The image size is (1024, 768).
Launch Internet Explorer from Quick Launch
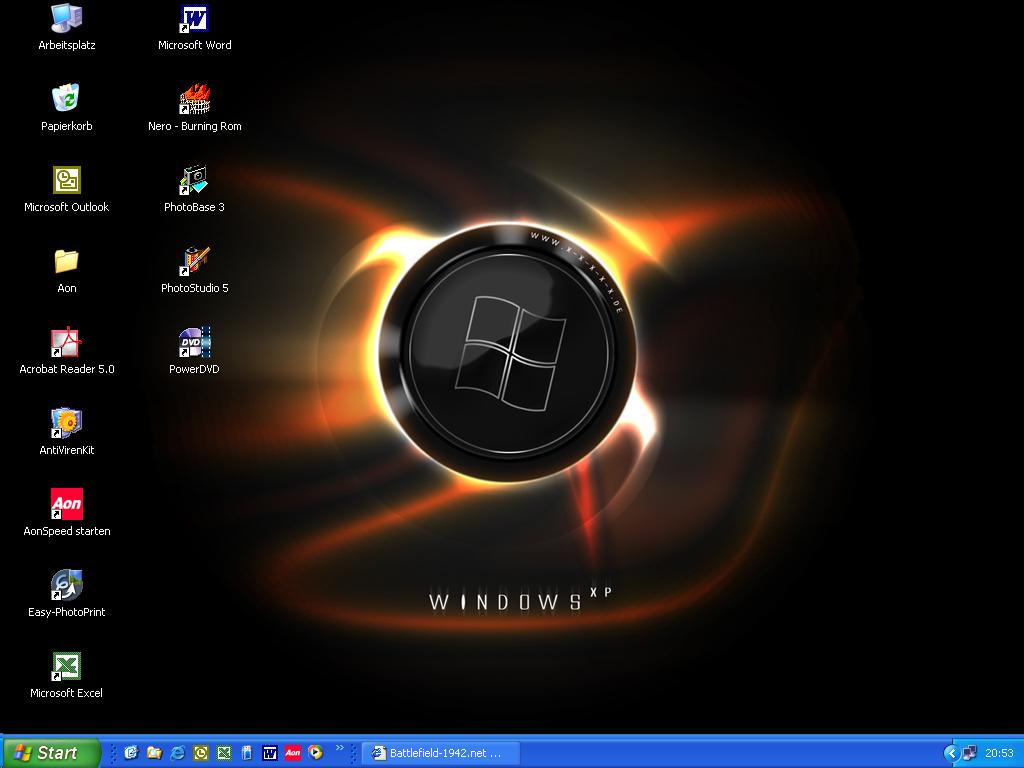(178, 753)
